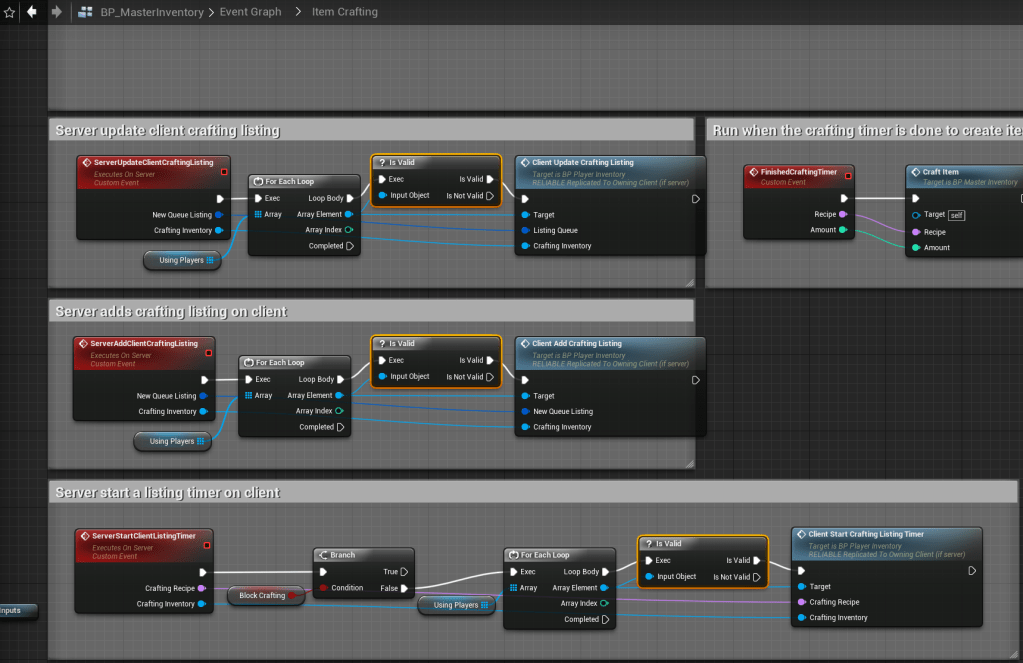
Task: Click the forward navigation arrow
Action: (56, 12)
